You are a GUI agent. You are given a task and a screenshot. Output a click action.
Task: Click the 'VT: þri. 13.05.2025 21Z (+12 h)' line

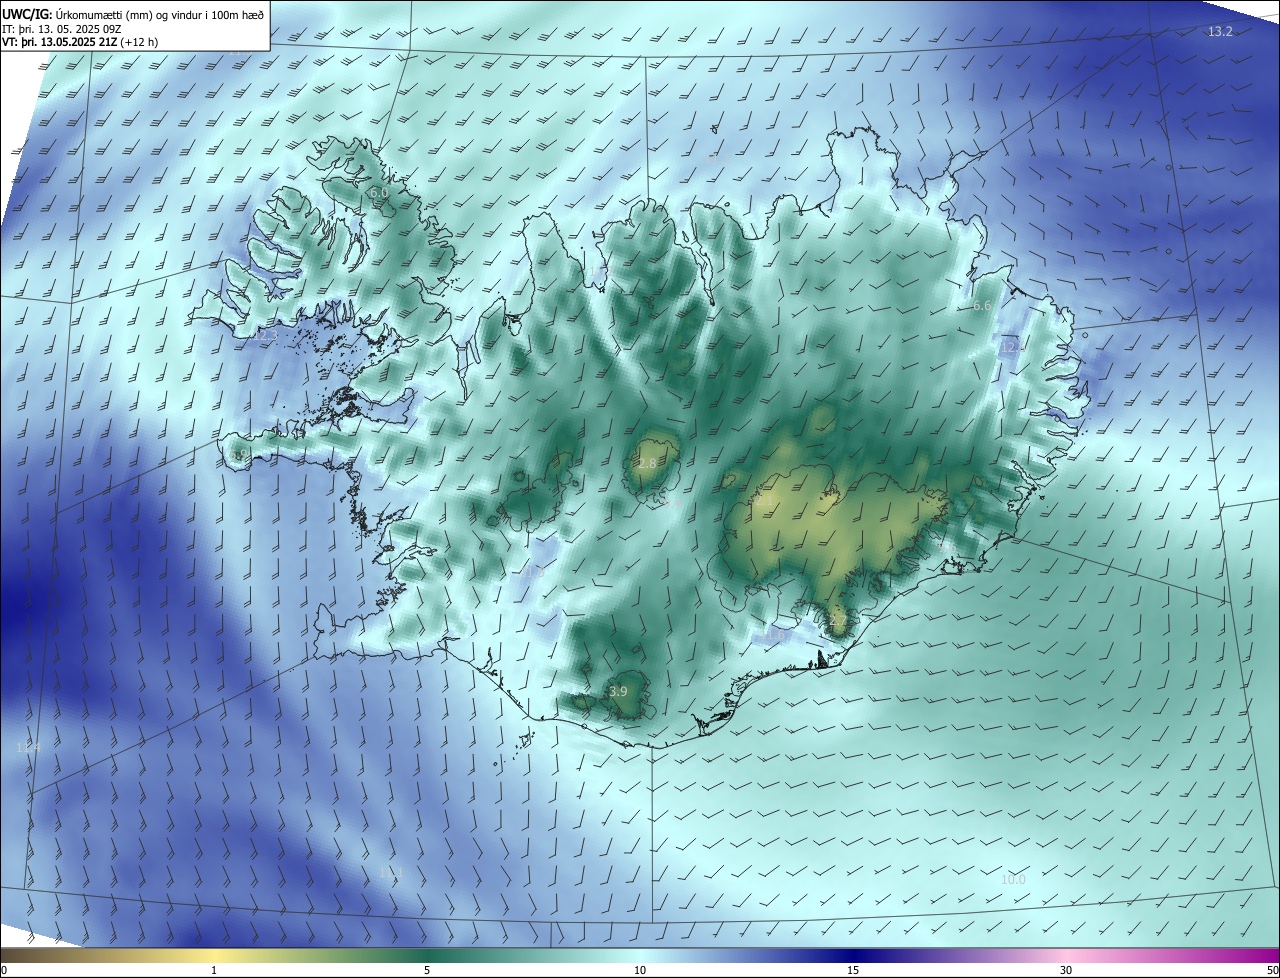pyautogui.click(x=81, y=42)
